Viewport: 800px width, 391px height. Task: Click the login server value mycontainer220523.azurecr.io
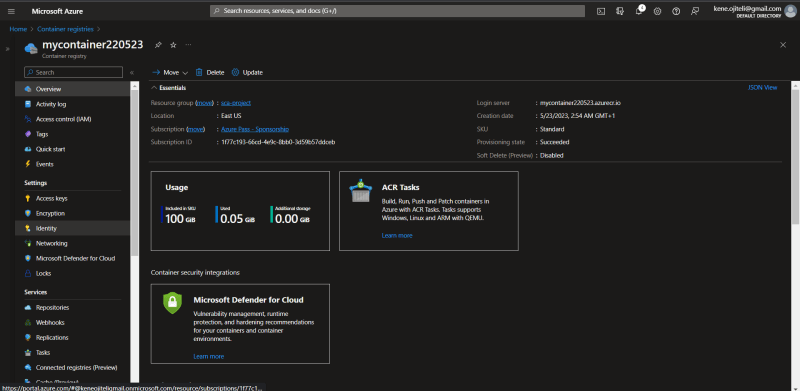point(580,103)
